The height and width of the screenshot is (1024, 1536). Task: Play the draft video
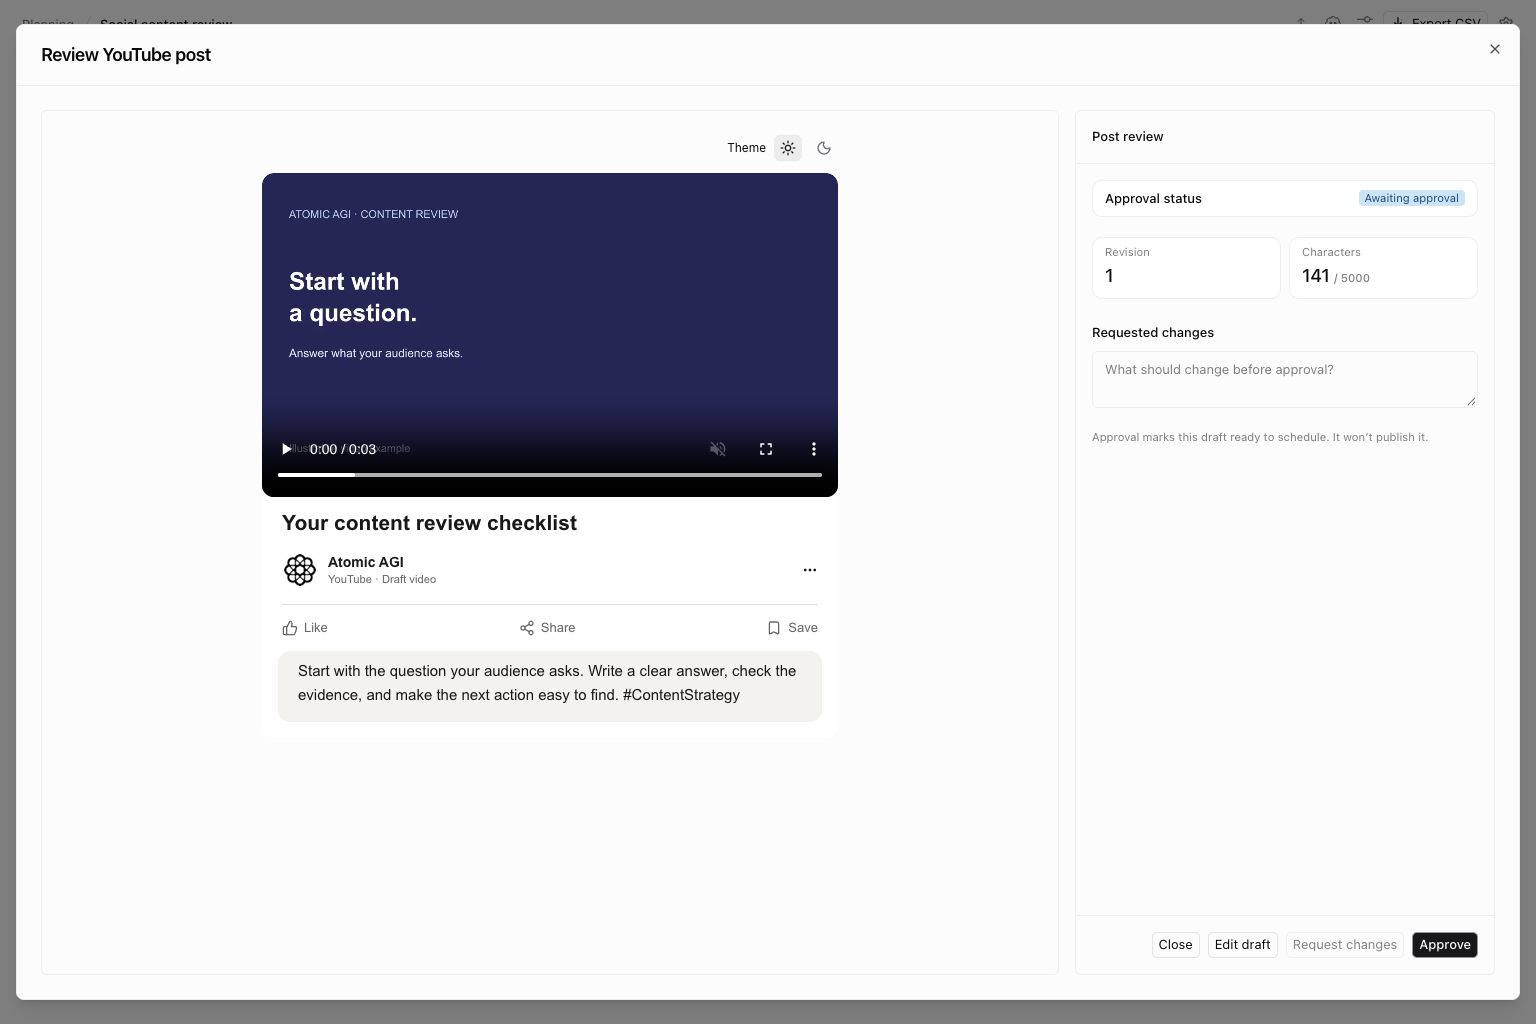click(287, 449)
